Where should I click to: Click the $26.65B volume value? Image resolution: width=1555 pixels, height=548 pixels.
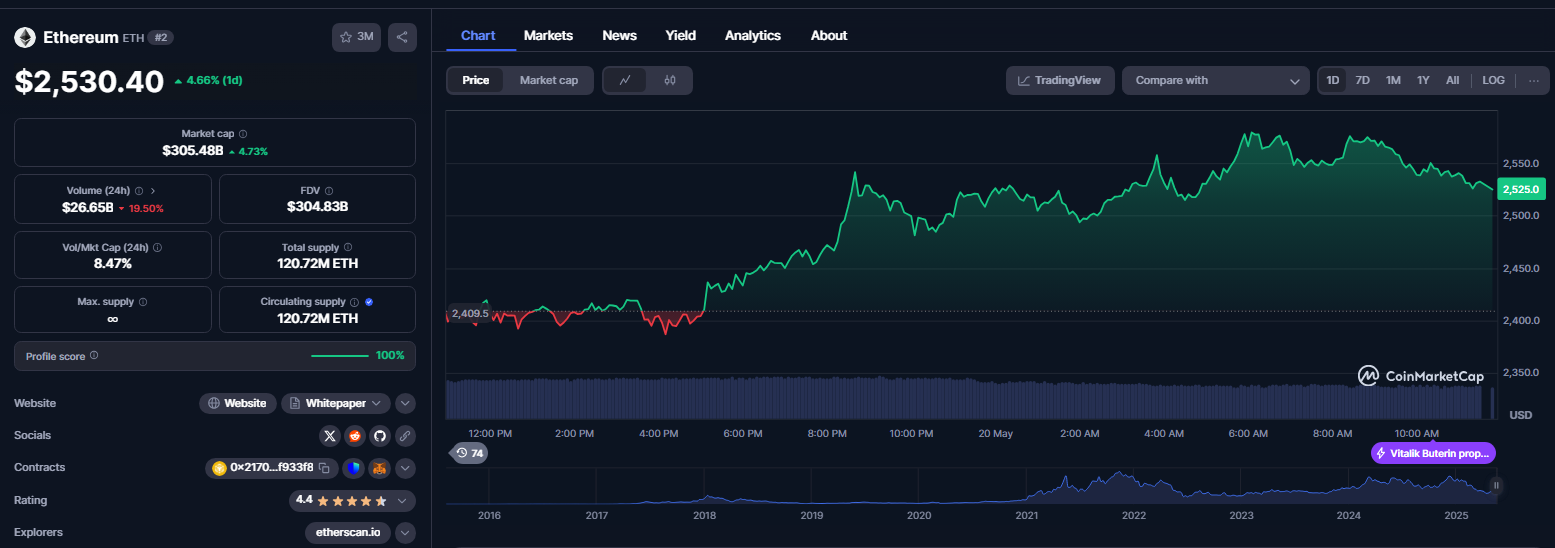(x=88, y=207)
